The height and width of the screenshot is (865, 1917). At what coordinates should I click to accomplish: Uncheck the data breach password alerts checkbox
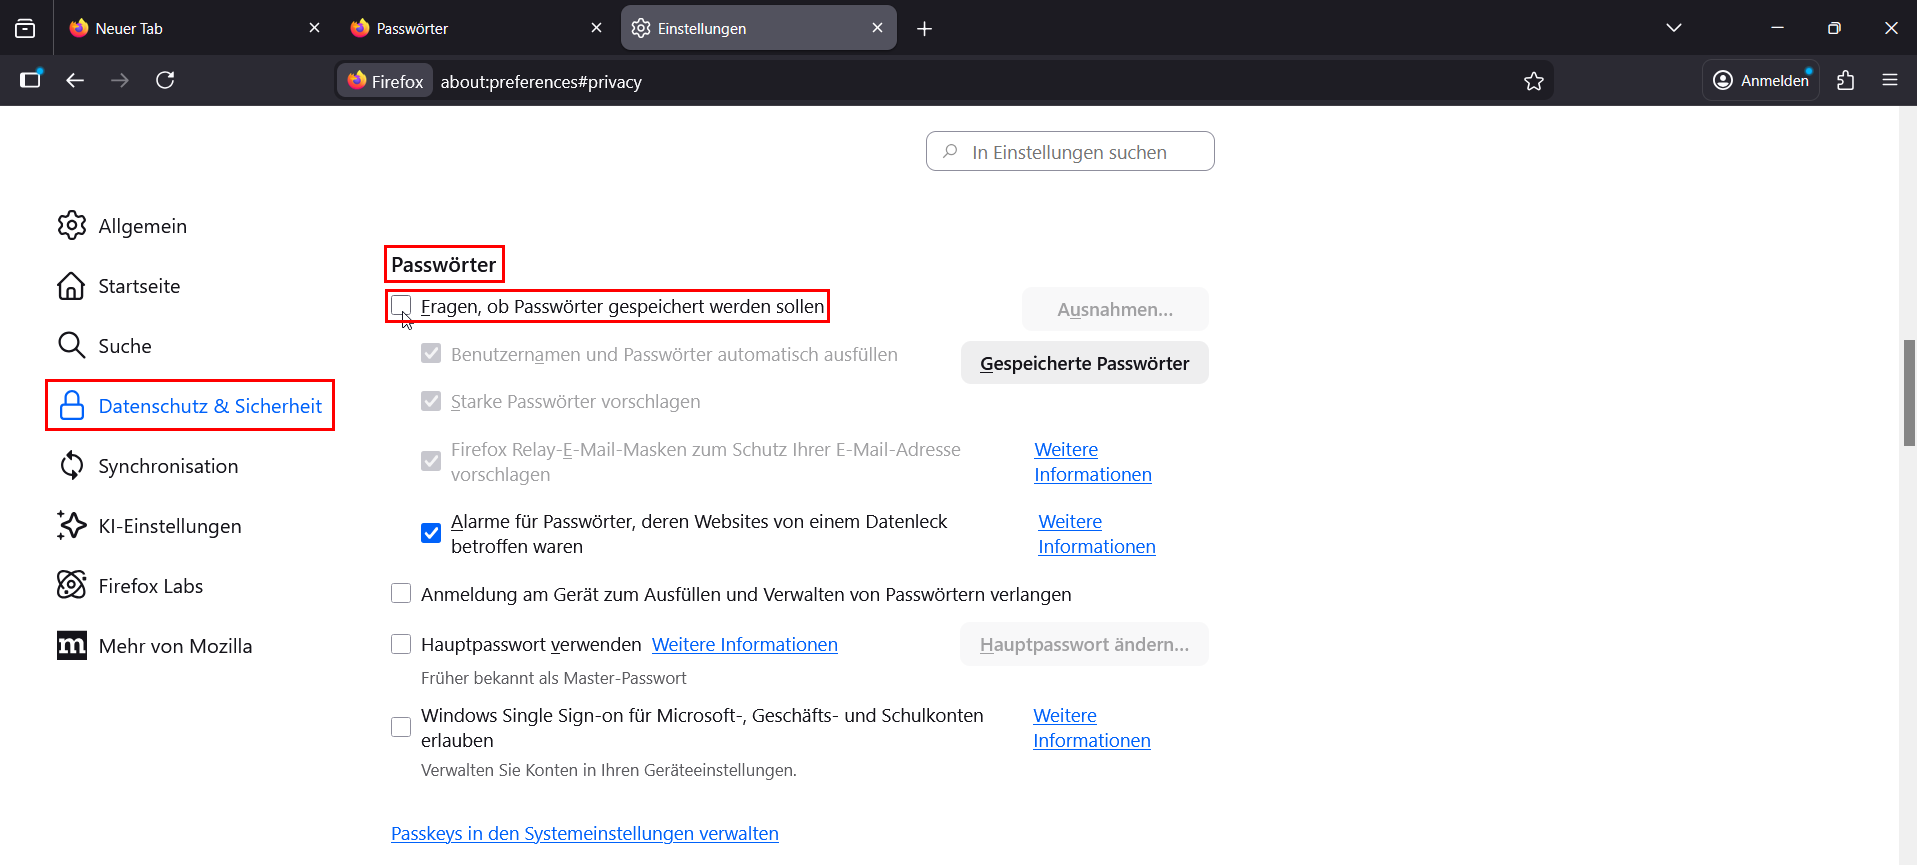(x=431, y=533)
